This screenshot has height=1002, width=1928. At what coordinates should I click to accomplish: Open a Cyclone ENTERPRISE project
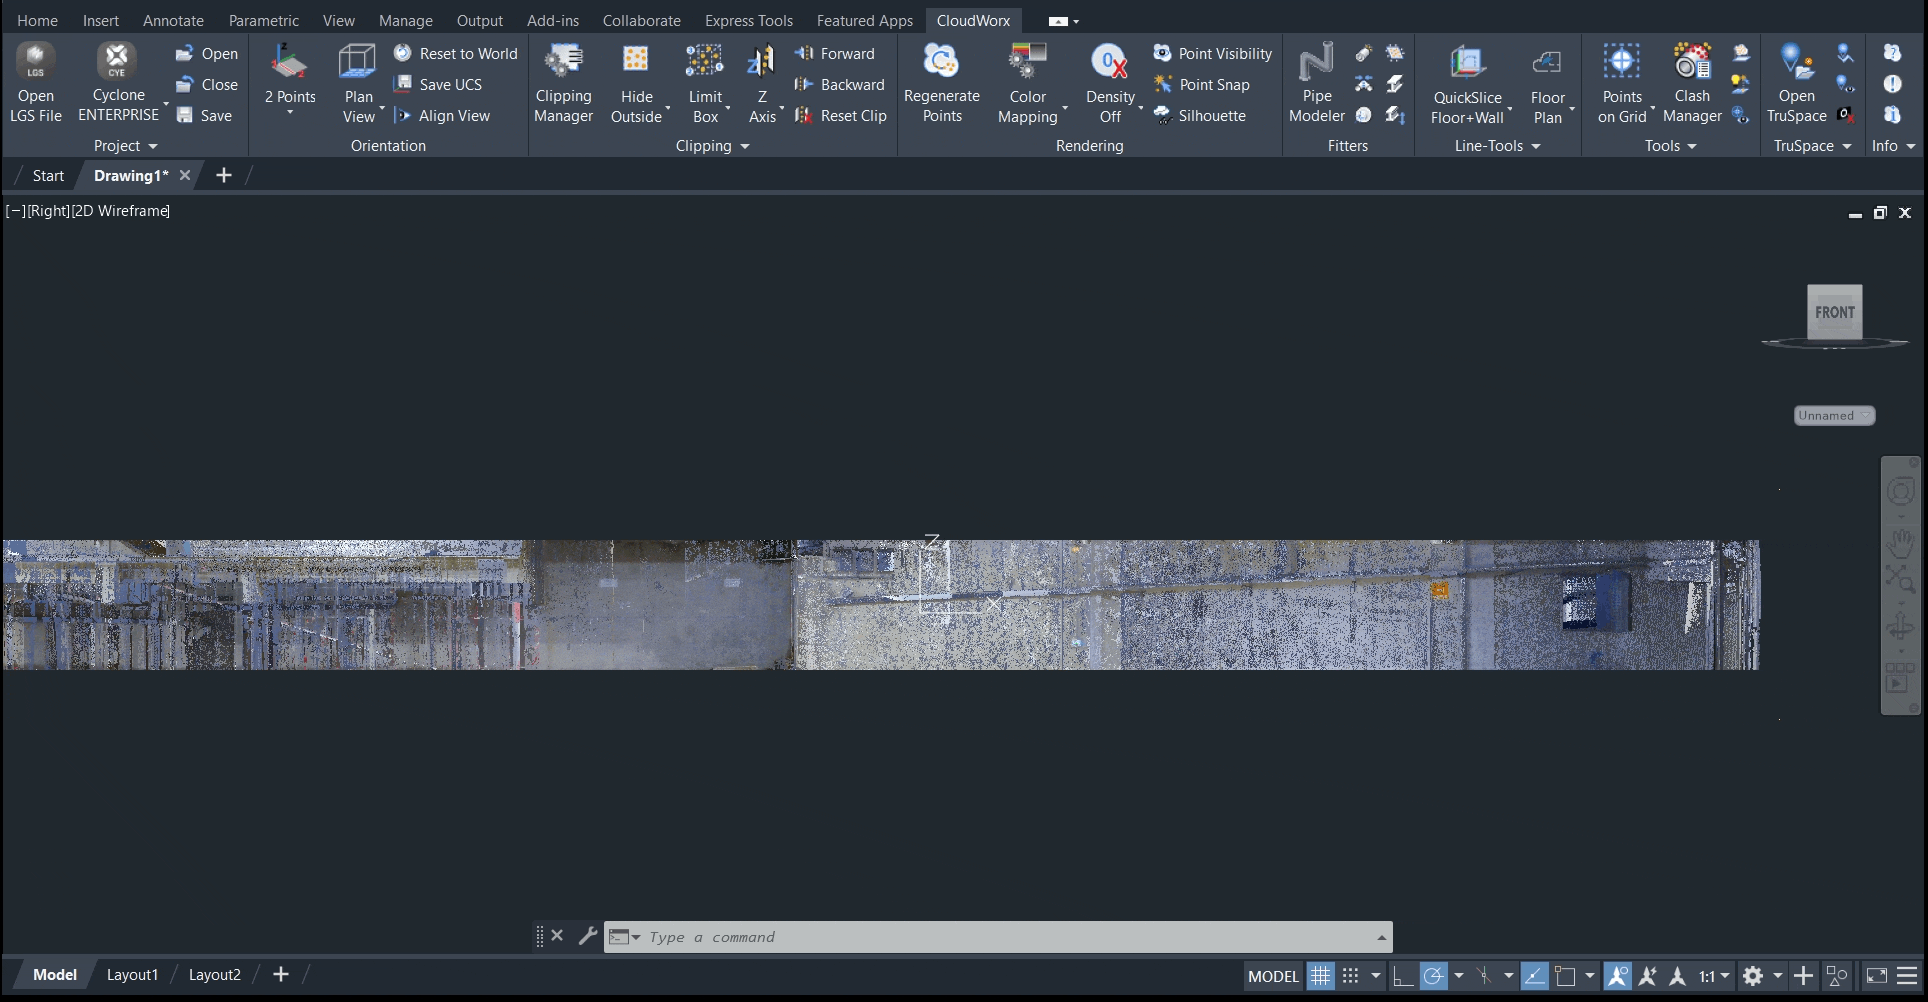pyautogui.click(x=117, y=84)
